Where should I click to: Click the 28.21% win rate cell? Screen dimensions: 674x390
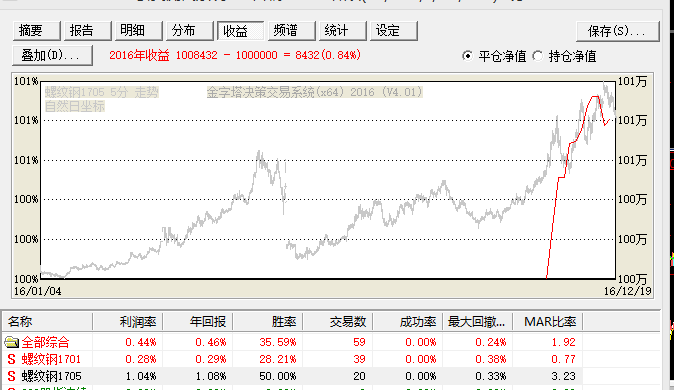[278, 359]
